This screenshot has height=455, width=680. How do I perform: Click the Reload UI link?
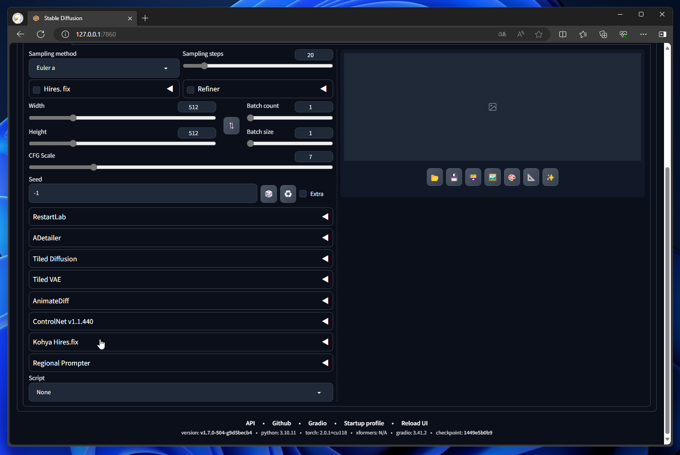[414, 423]
